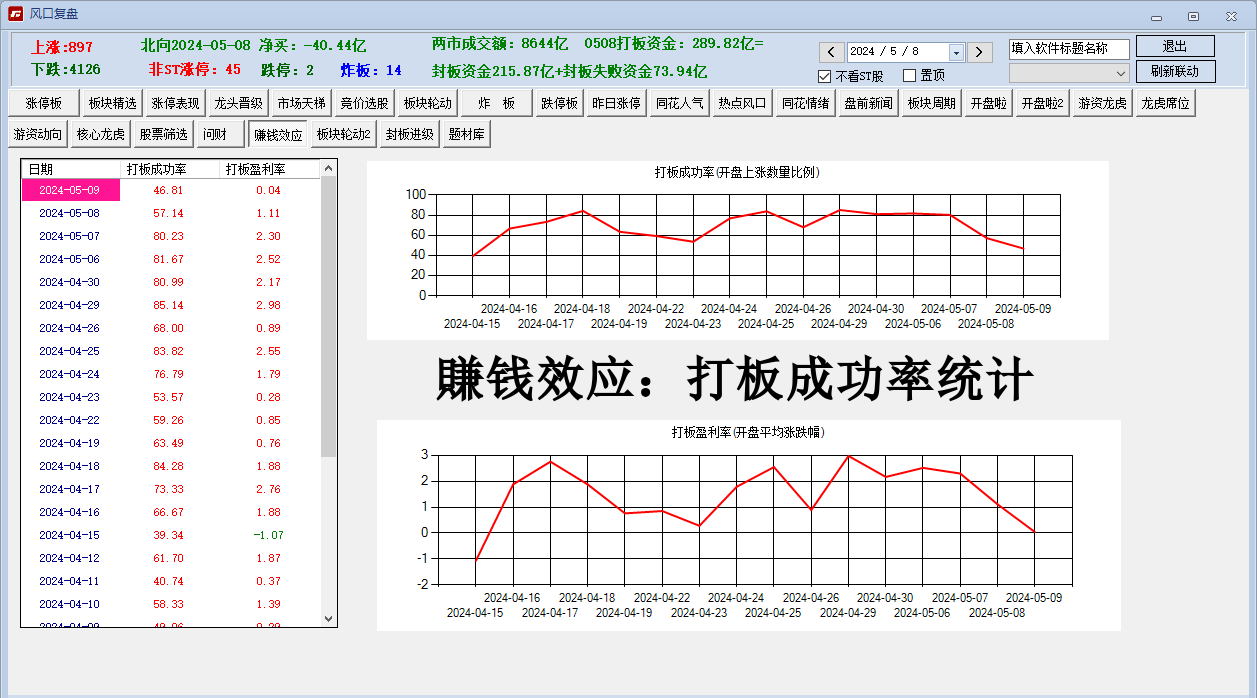Click the 打板成功率 line chart
Viewport: 1257px width, 698px height.
coord(738,250)
